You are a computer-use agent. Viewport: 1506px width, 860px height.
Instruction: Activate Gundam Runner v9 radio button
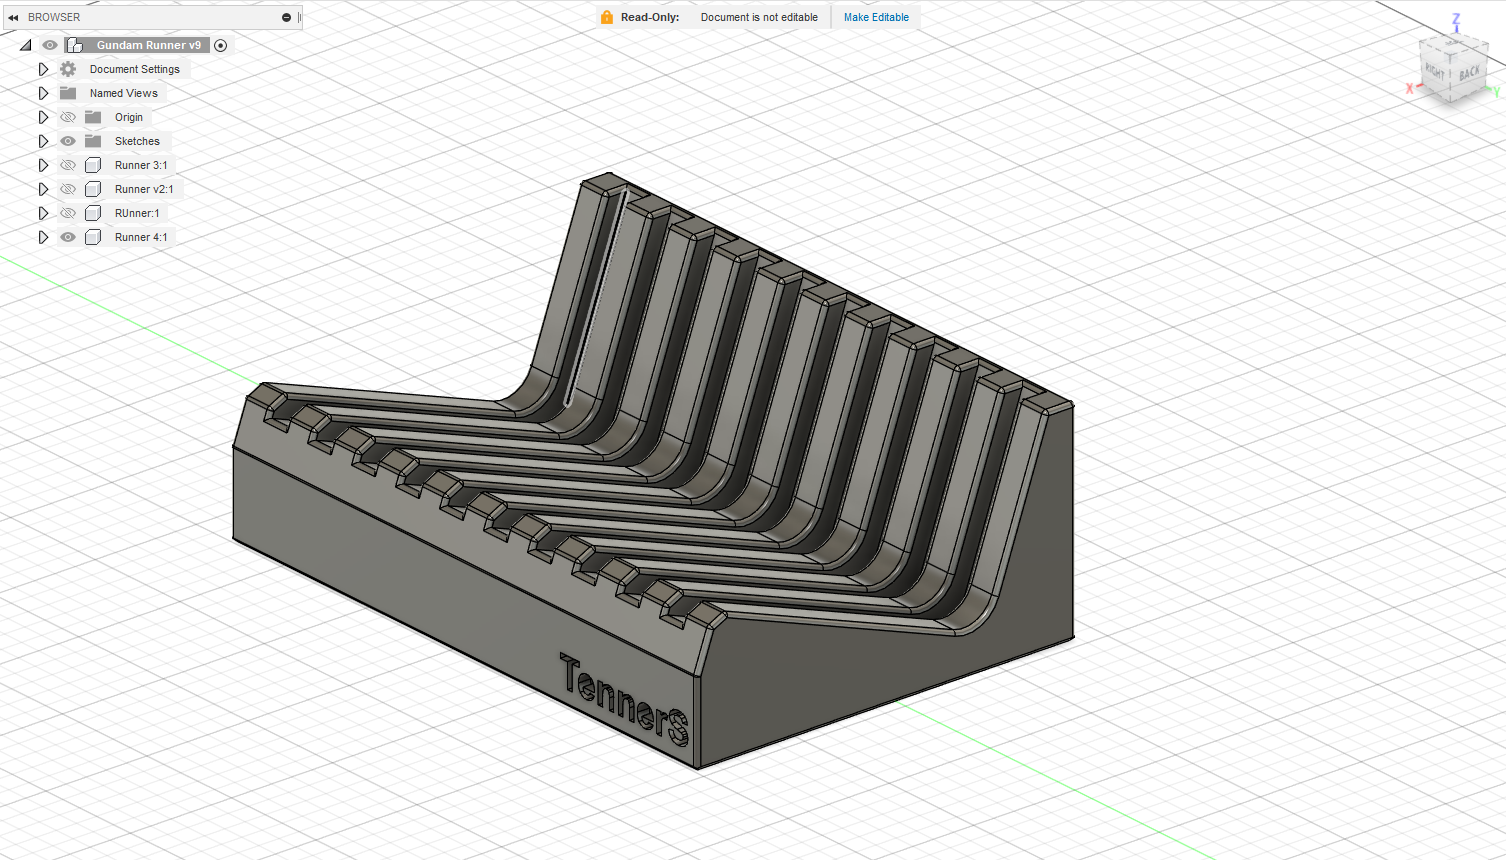click(x=221, y=45)
